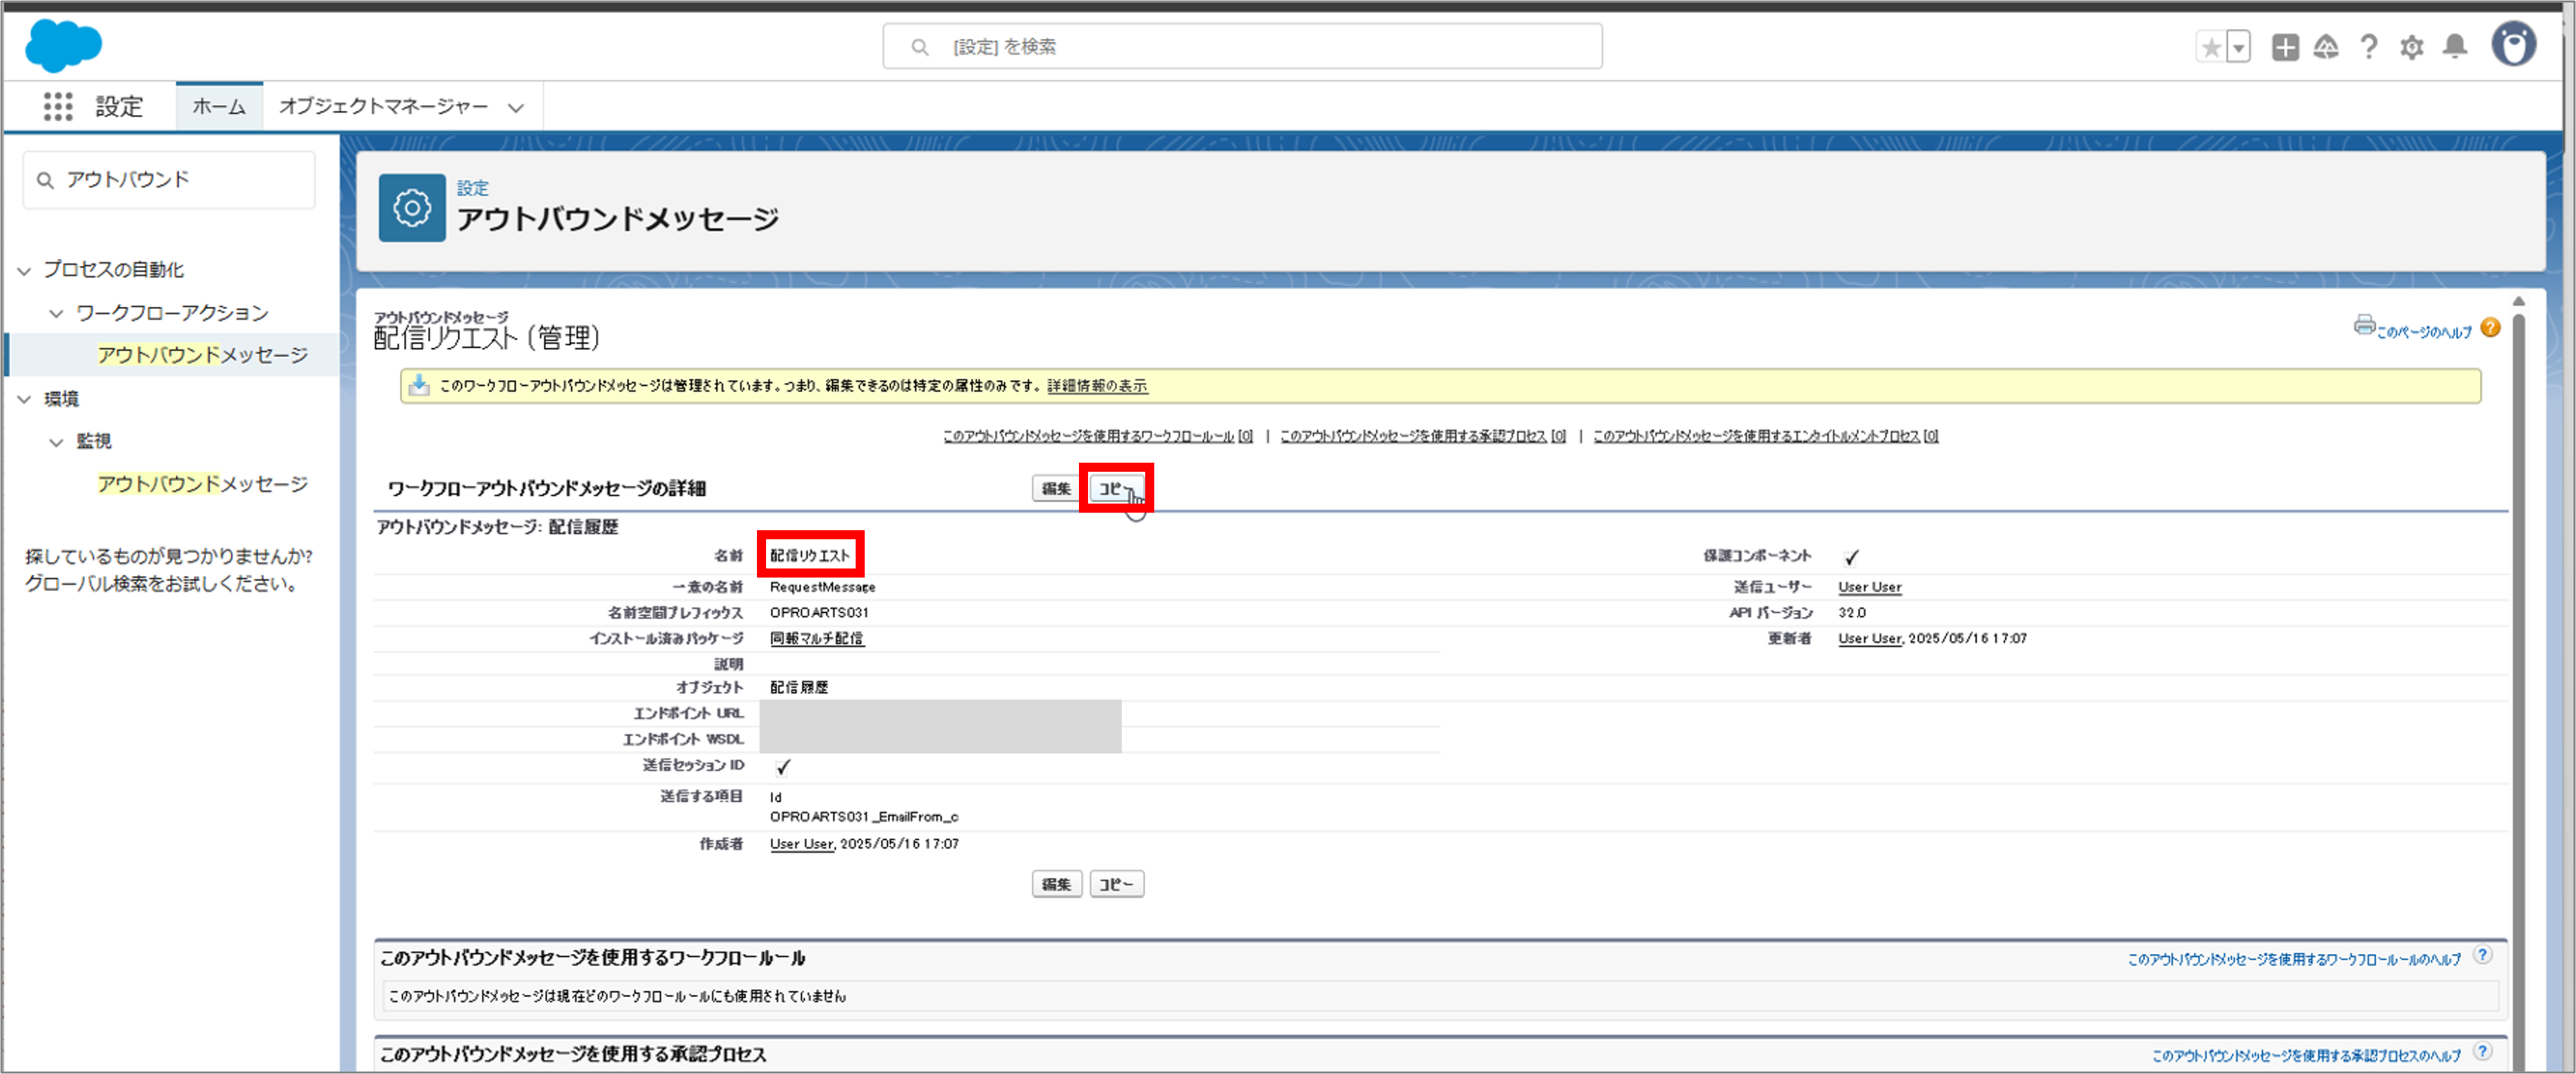Click the top 編集 button
Viewport: 2576px width, 1074px height.
point(1056,489)
